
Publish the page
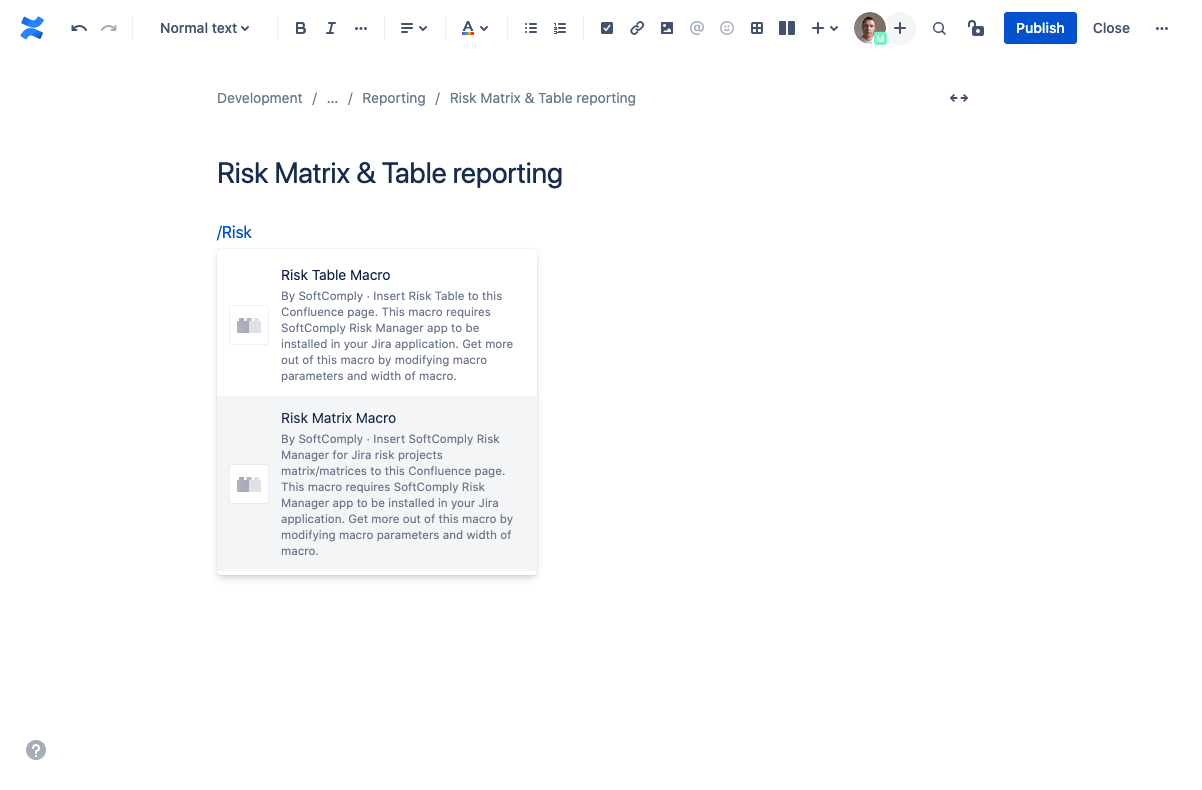point(1040,28)
